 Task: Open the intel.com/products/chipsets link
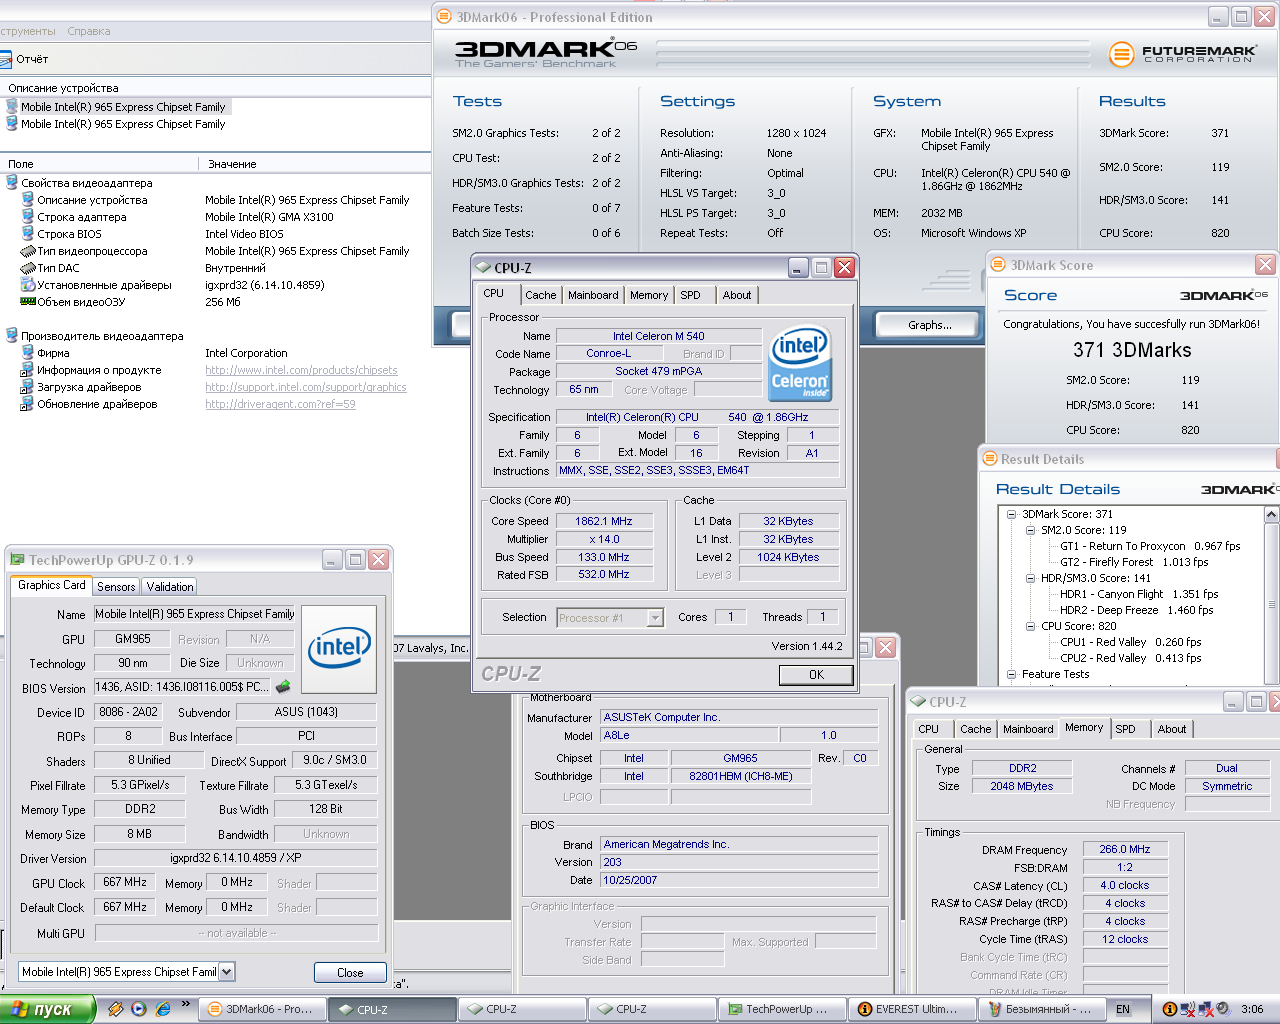301,370
